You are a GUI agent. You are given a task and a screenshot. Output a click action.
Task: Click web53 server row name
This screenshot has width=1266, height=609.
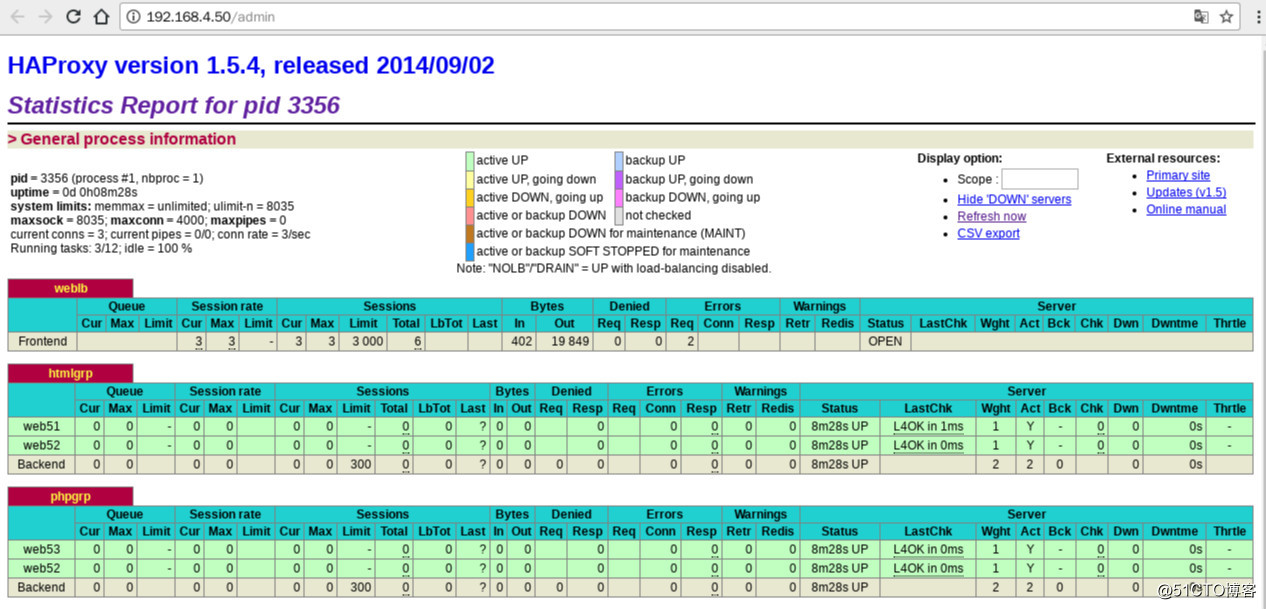(x=41, y=549)
